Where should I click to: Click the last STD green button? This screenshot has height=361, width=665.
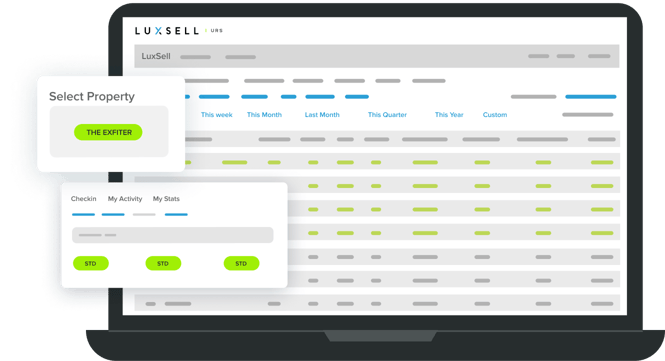(x=241, y=263)
